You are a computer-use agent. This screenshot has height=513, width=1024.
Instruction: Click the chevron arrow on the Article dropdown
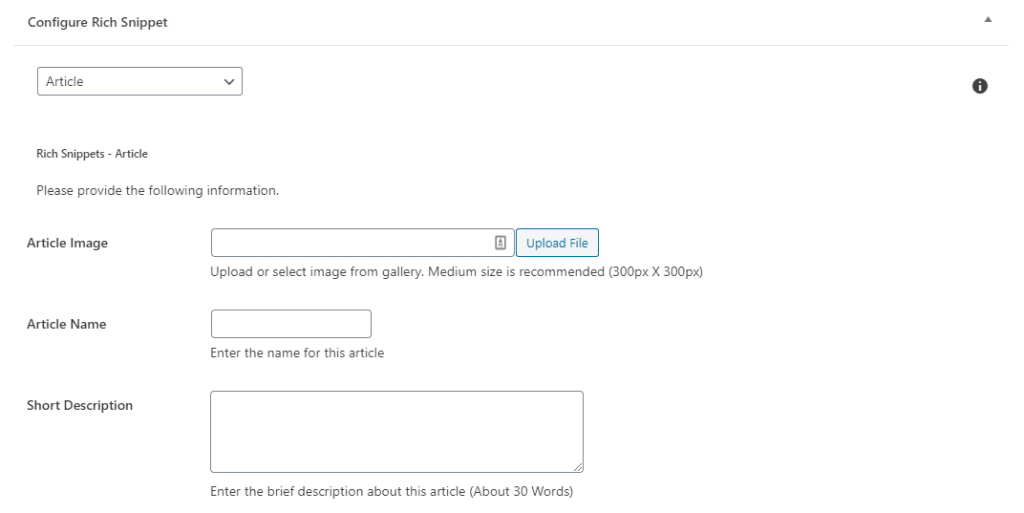229,82
